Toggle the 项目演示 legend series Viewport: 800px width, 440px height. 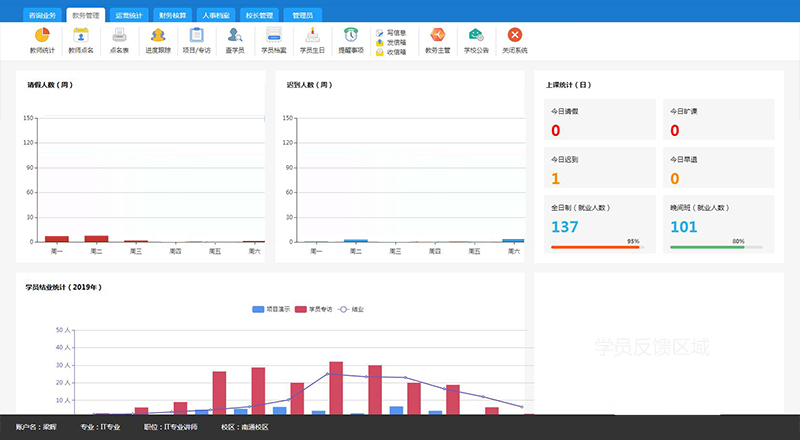point(271,309)
